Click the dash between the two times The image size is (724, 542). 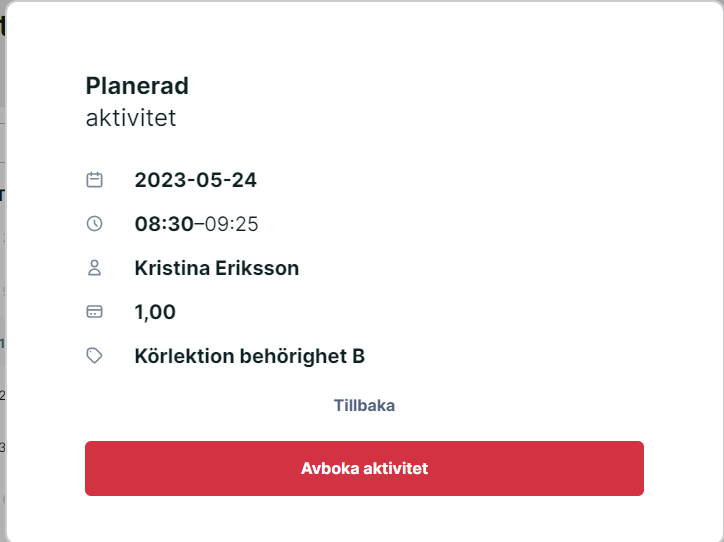(x=199, y=224)
